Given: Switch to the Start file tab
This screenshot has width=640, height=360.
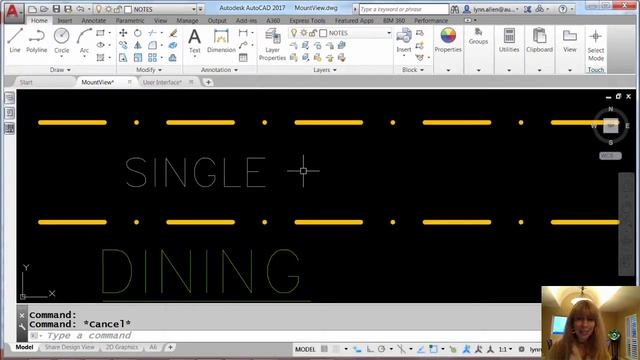Looking at the screenshot, I should click(x=26, y=82).
